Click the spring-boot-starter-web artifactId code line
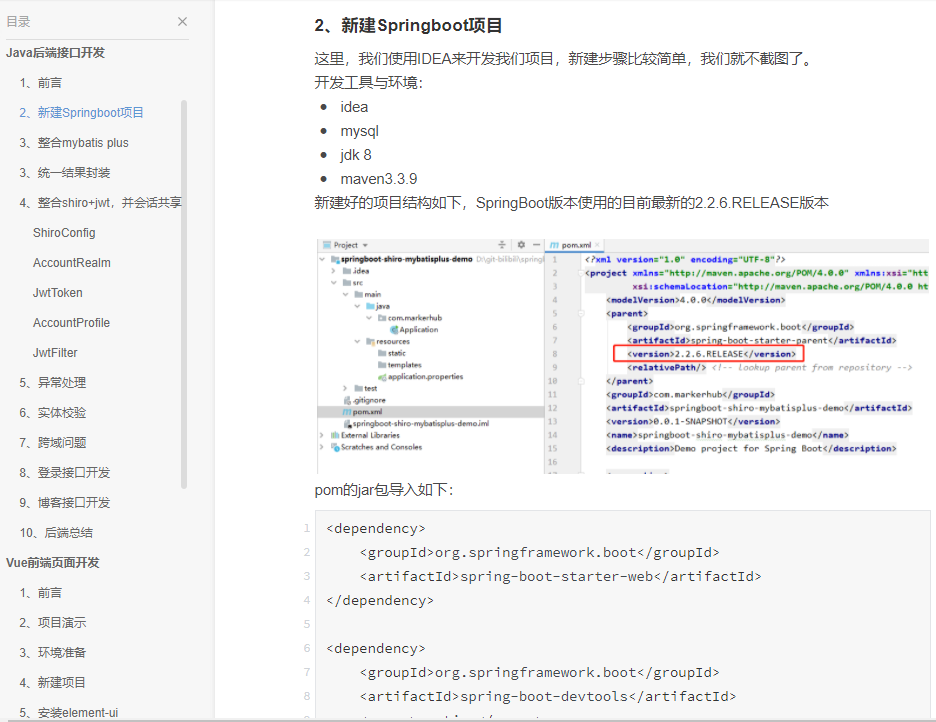The width and height of the screenshot is (936, 722). pyautogui.click(x=561, y=576)
